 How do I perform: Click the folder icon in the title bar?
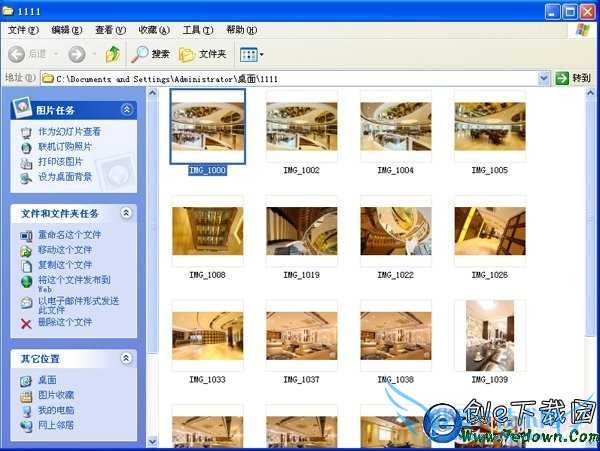coord(8,11)
